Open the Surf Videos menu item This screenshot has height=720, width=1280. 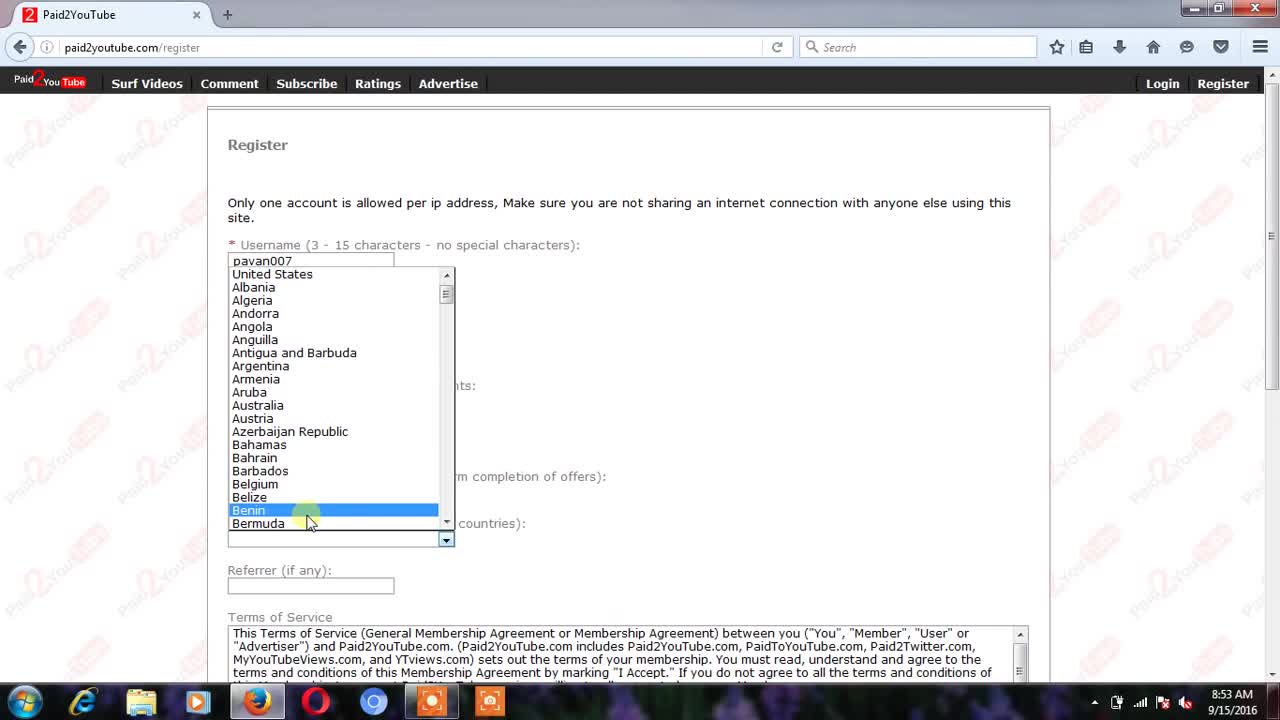pos(147,83)
